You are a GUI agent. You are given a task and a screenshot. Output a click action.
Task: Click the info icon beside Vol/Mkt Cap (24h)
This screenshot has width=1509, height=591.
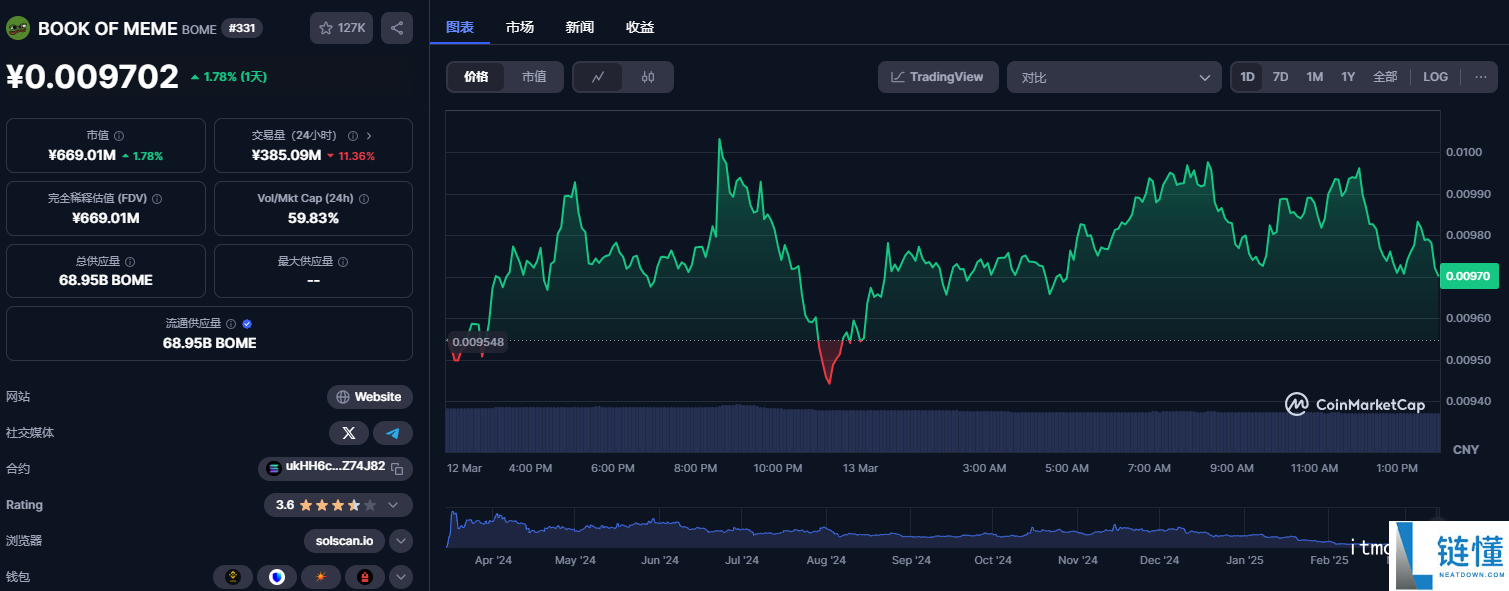tap(363, 199)
